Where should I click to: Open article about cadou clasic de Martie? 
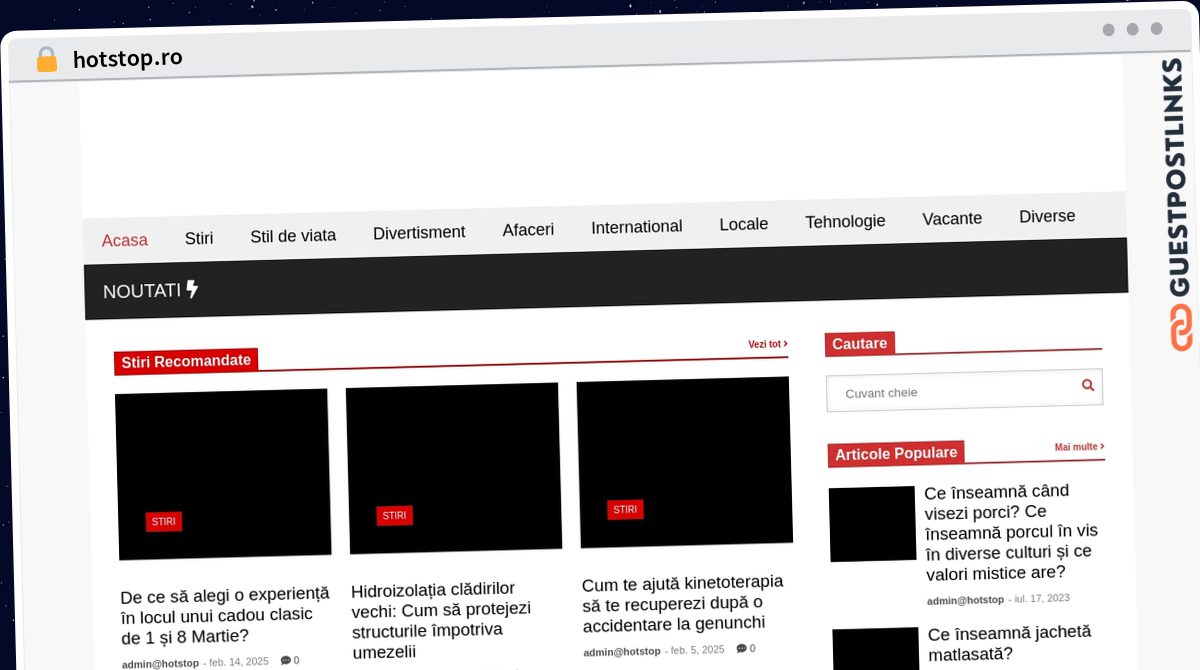225,615
